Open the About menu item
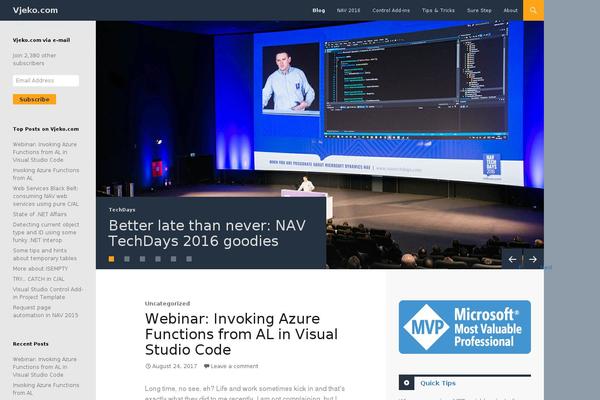Screen dimensions: 600x400 pos(510,10)
